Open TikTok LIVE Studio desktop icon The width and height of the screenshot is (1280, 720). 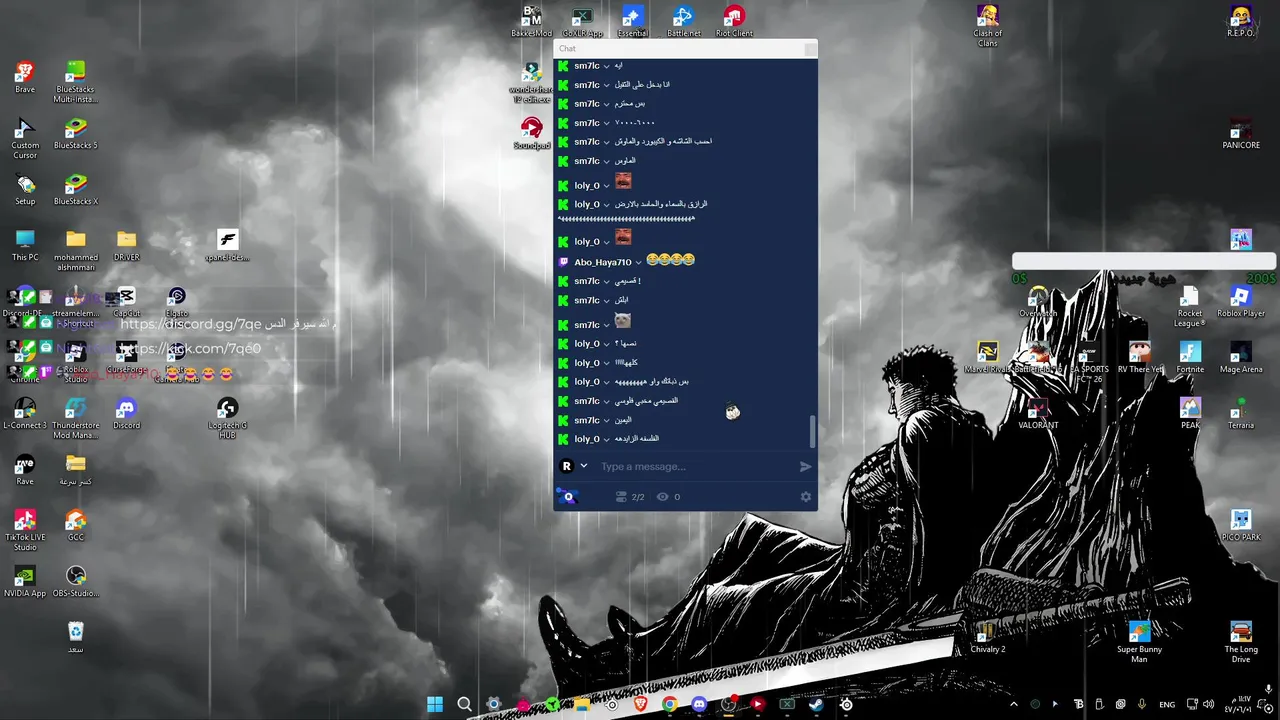[25, 530]
